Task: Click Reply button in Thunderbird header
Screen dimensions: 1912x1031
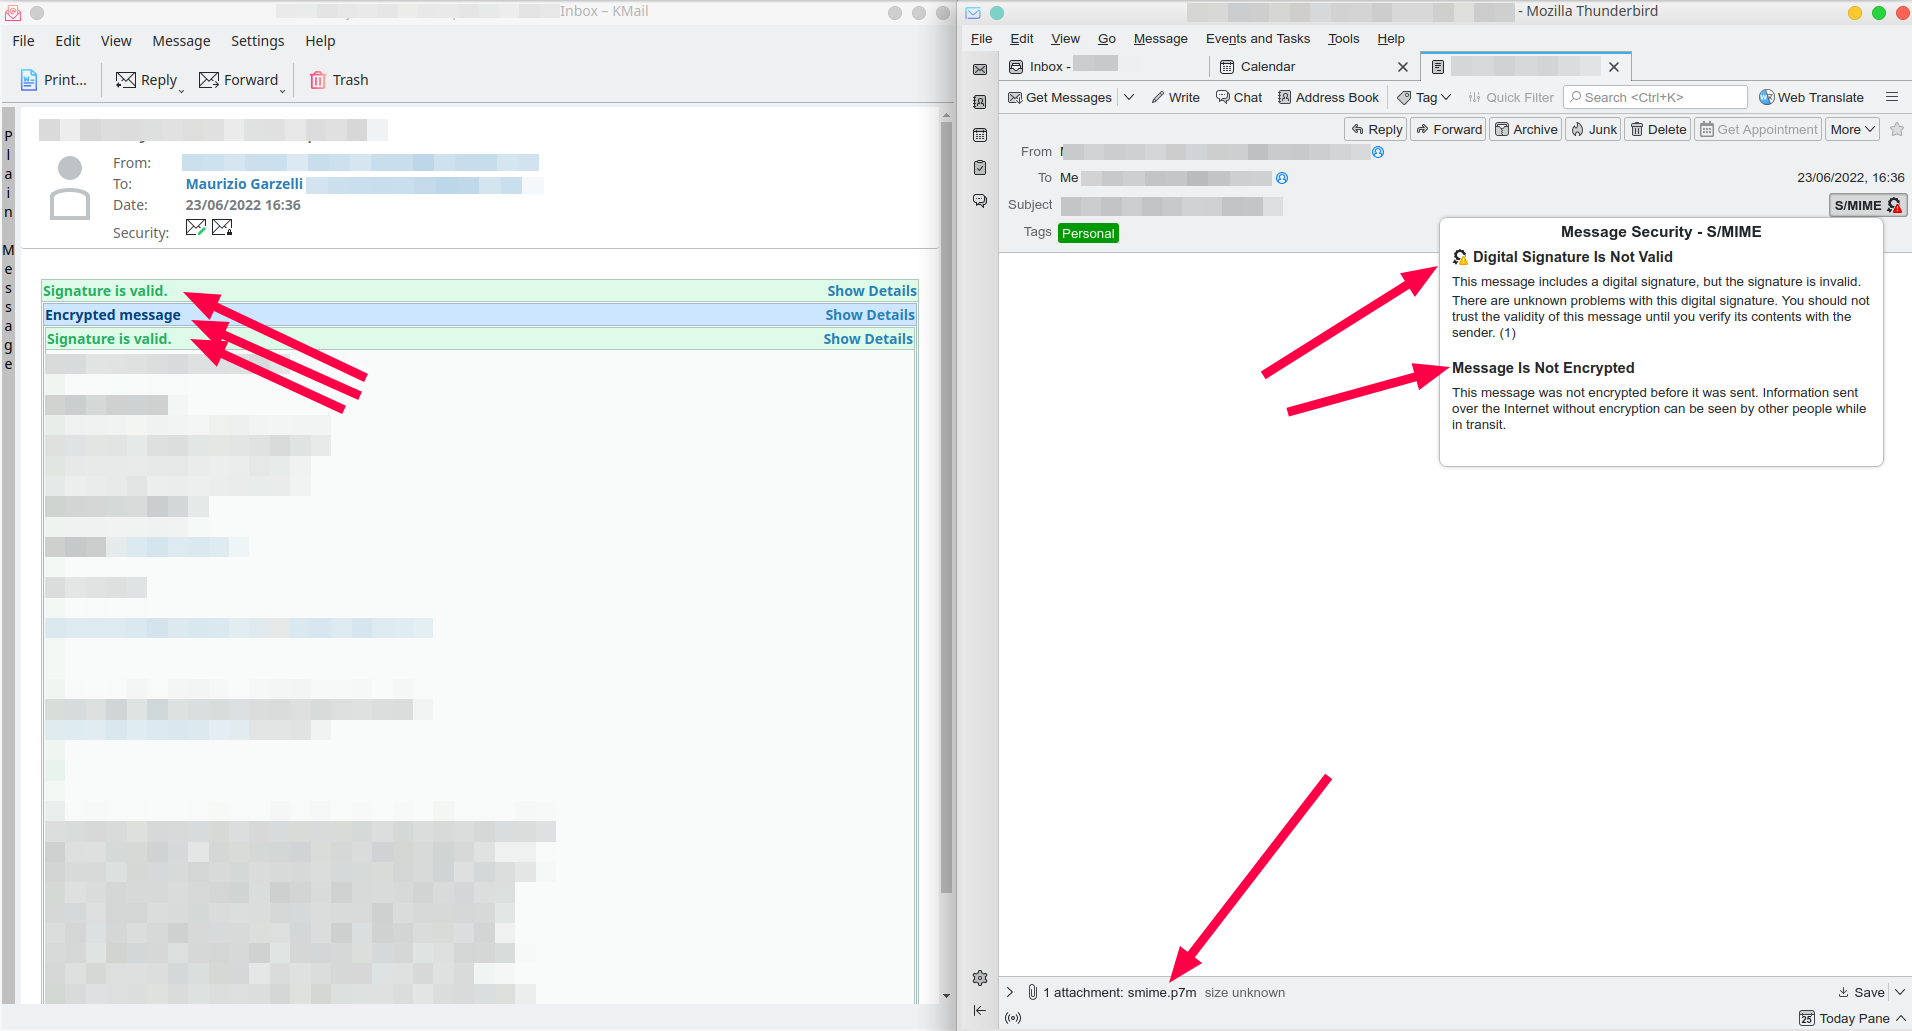Action: 1376,129
